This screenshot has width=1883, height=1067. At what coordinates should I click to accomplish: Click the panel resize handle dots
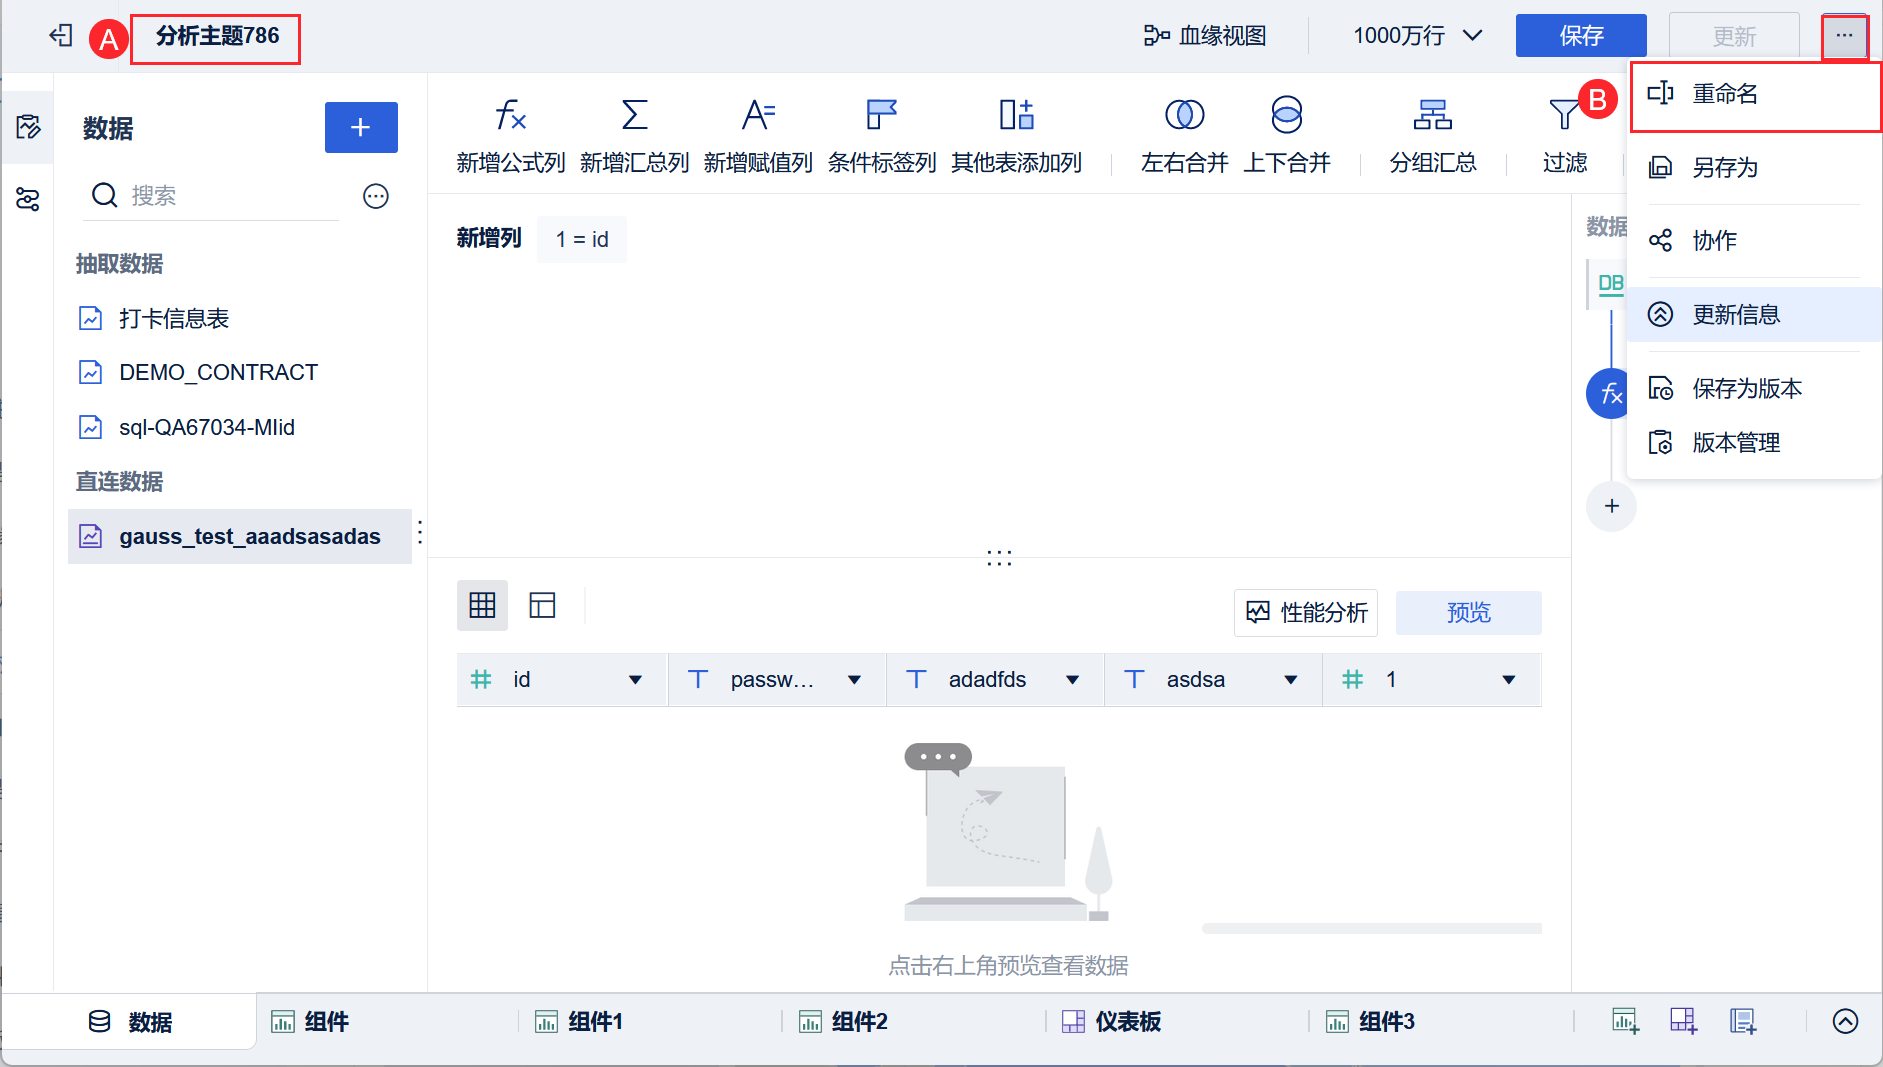pyautogui.click(x=999, y=558)
